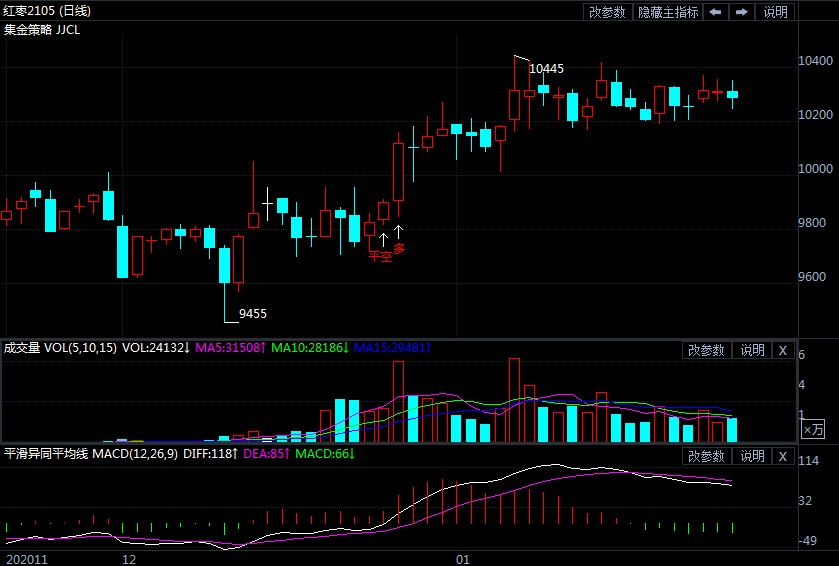Click the 01 month axis label
Image resolution: width=839 pixels, height=566 pixels.
(x=463, y=560)
